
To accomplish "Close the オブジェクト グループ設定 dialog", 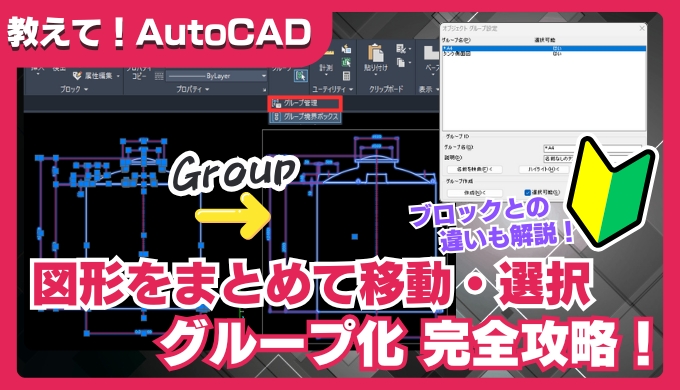I will [642, 28].
